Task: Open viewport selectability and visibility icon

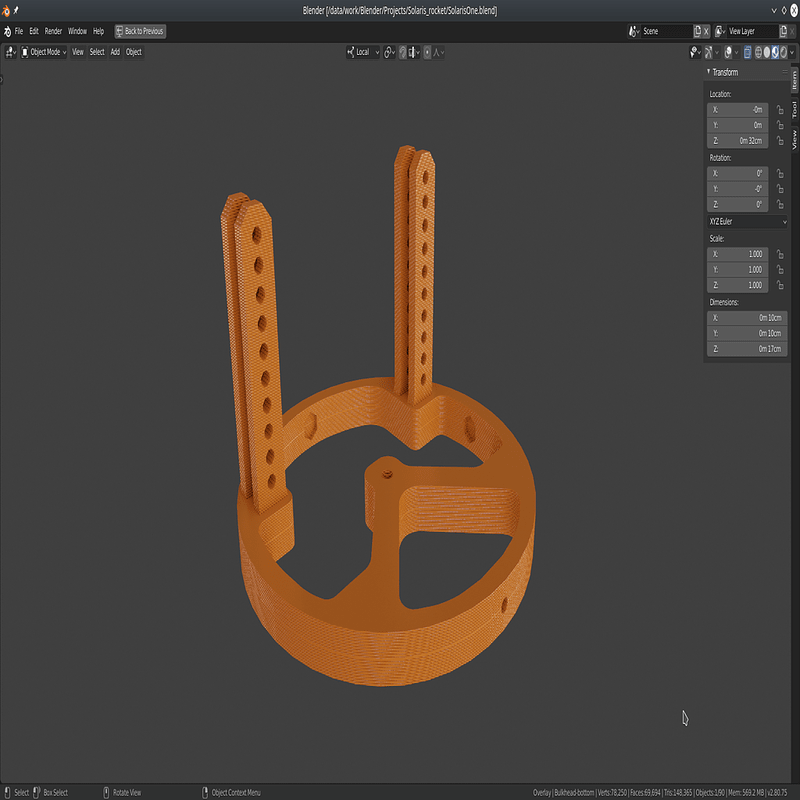Action: tap(695, 52)
